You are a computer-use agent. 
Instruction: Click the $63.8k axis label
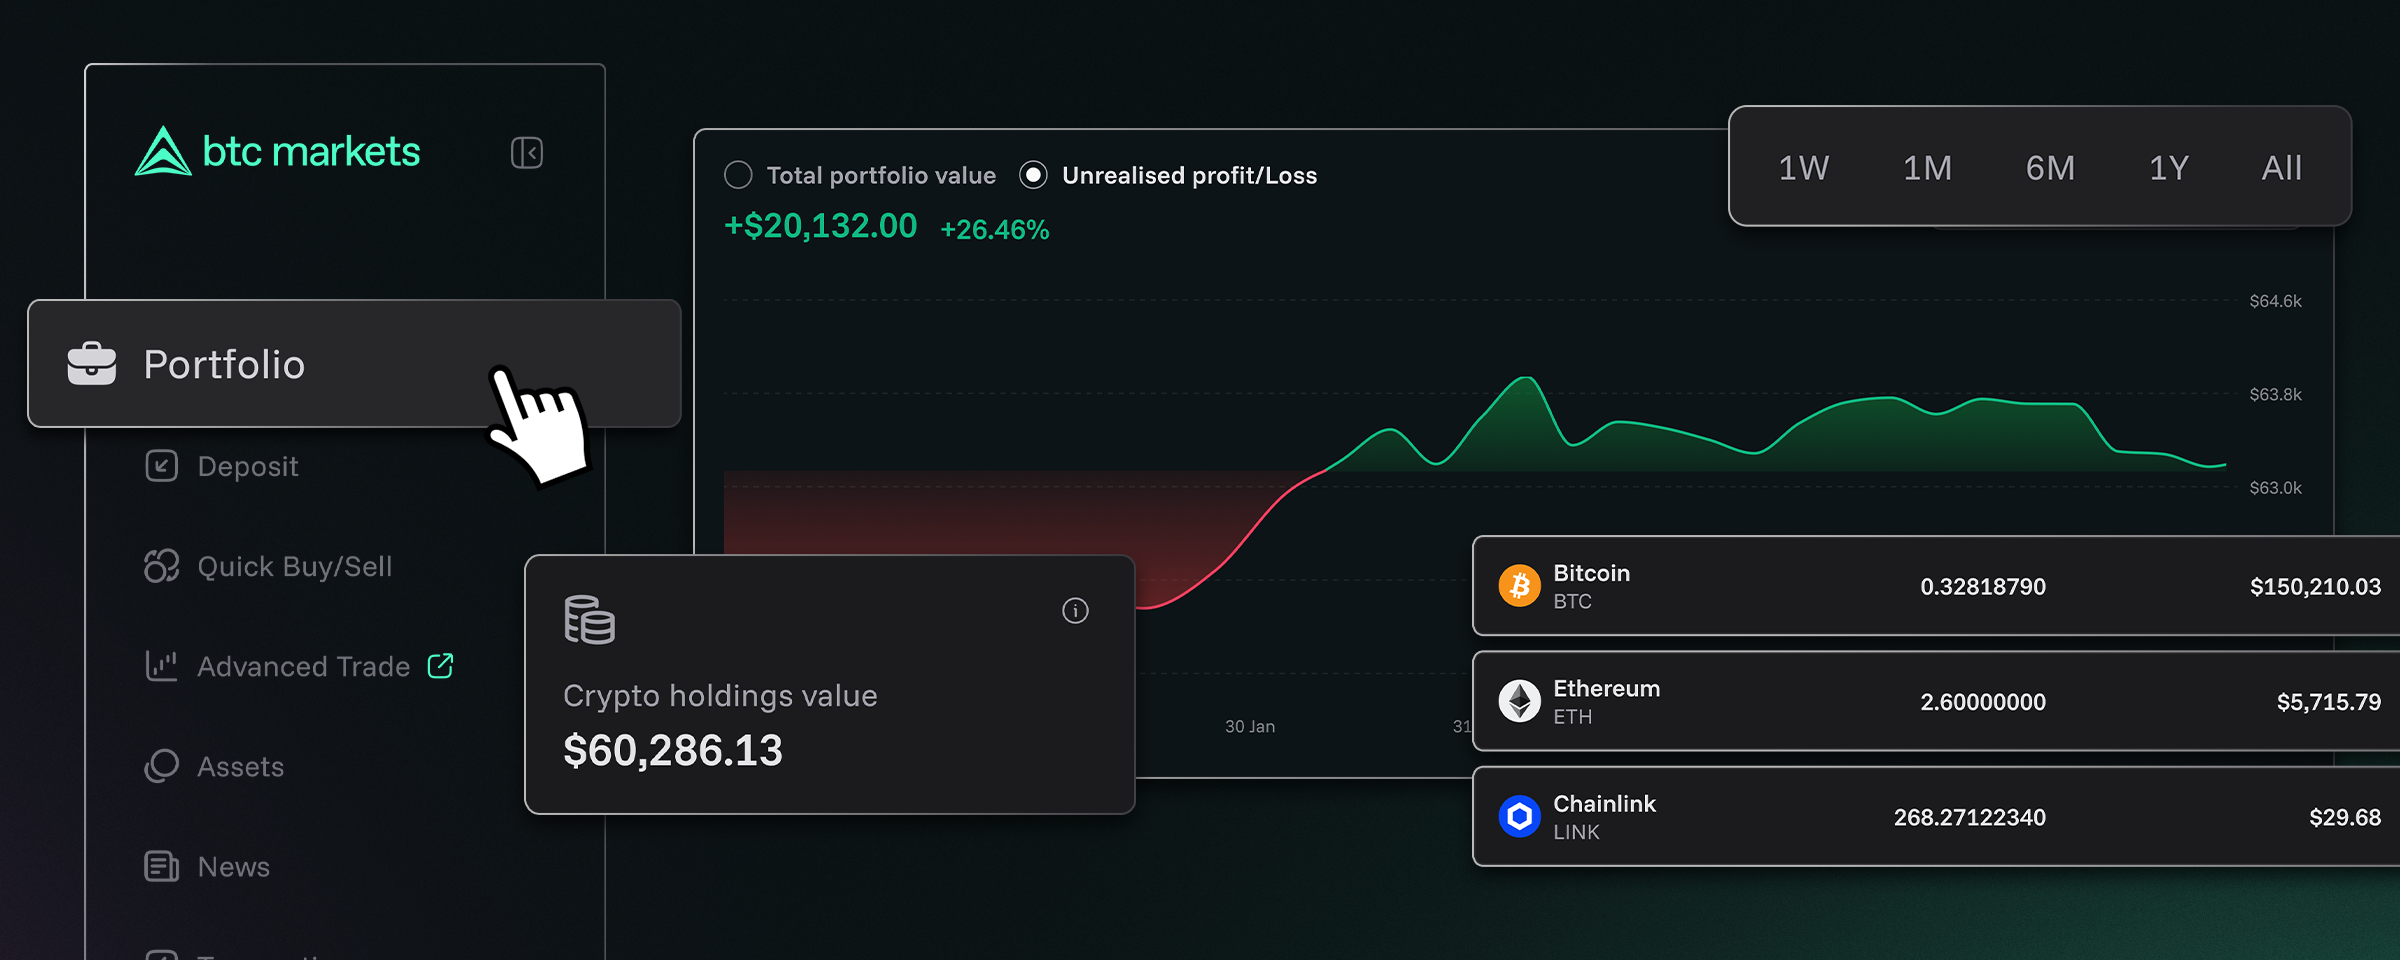pyautogui.click(x=2276, y=395)
